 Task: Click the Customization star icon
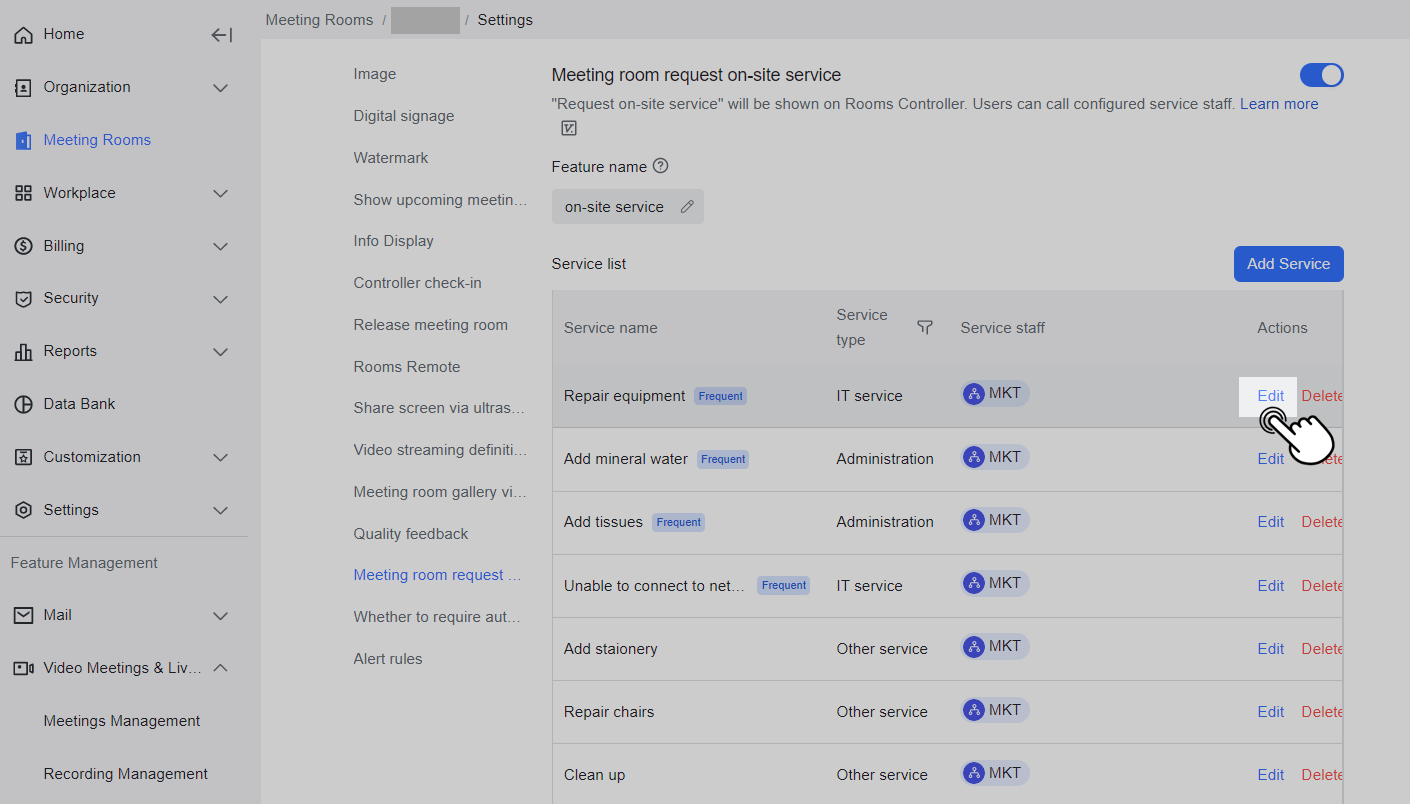point(23,457)
